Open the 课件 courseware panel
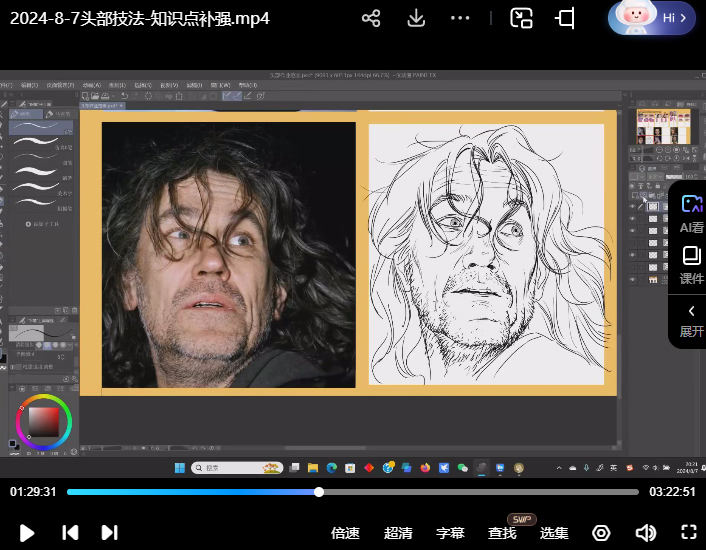 [x=691, y=265]
